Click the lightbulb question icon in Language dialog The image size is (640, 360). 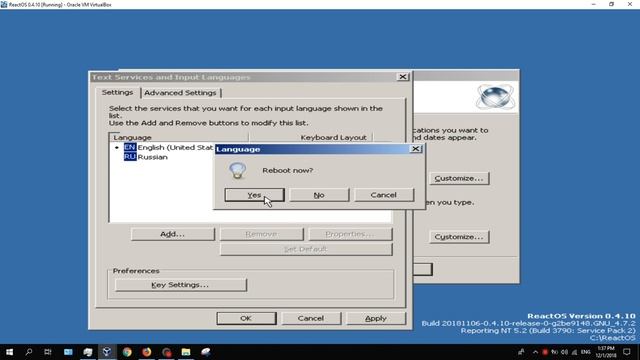[x=238, y=170]
